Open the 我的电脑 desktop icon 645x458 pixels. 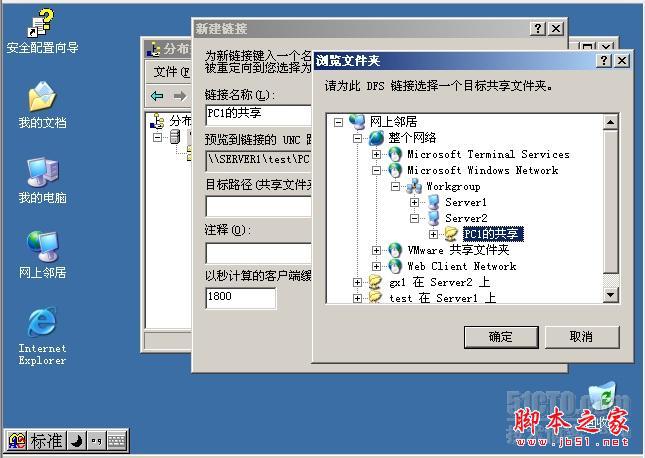[x=42, y=180]
